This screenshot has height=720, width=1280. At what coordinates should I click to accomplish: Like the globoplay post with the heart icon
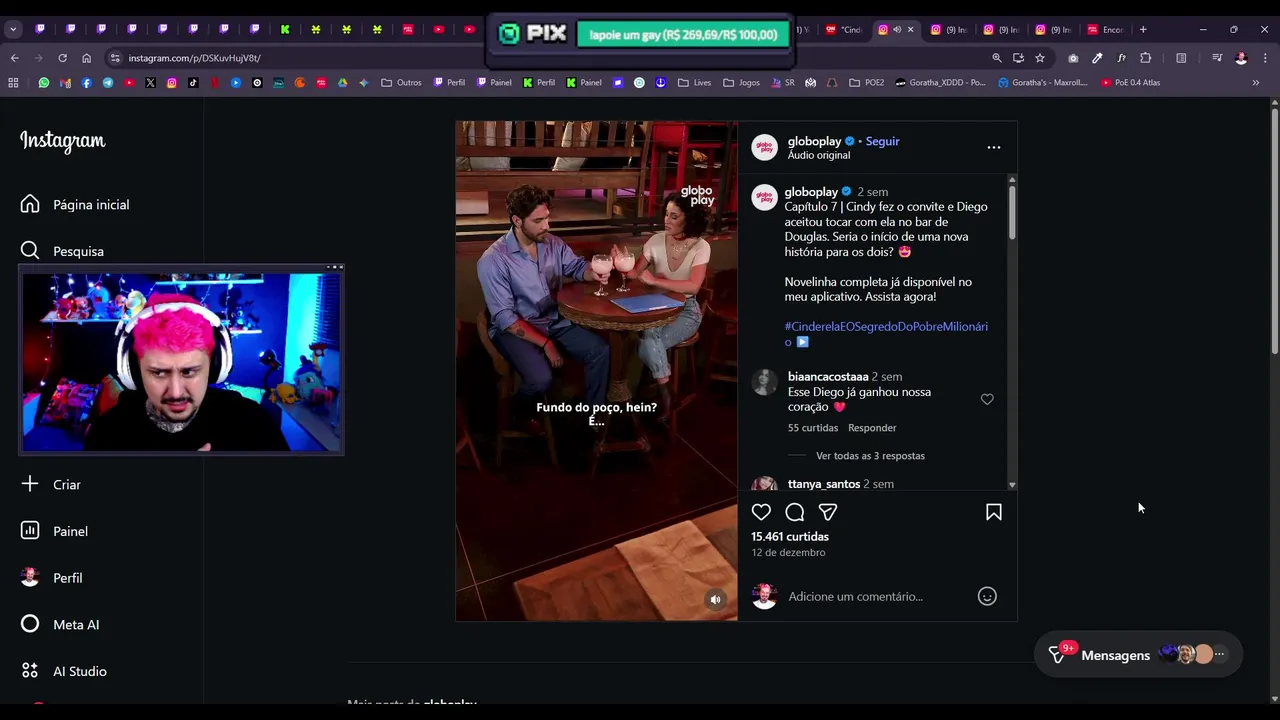(761, 512)
